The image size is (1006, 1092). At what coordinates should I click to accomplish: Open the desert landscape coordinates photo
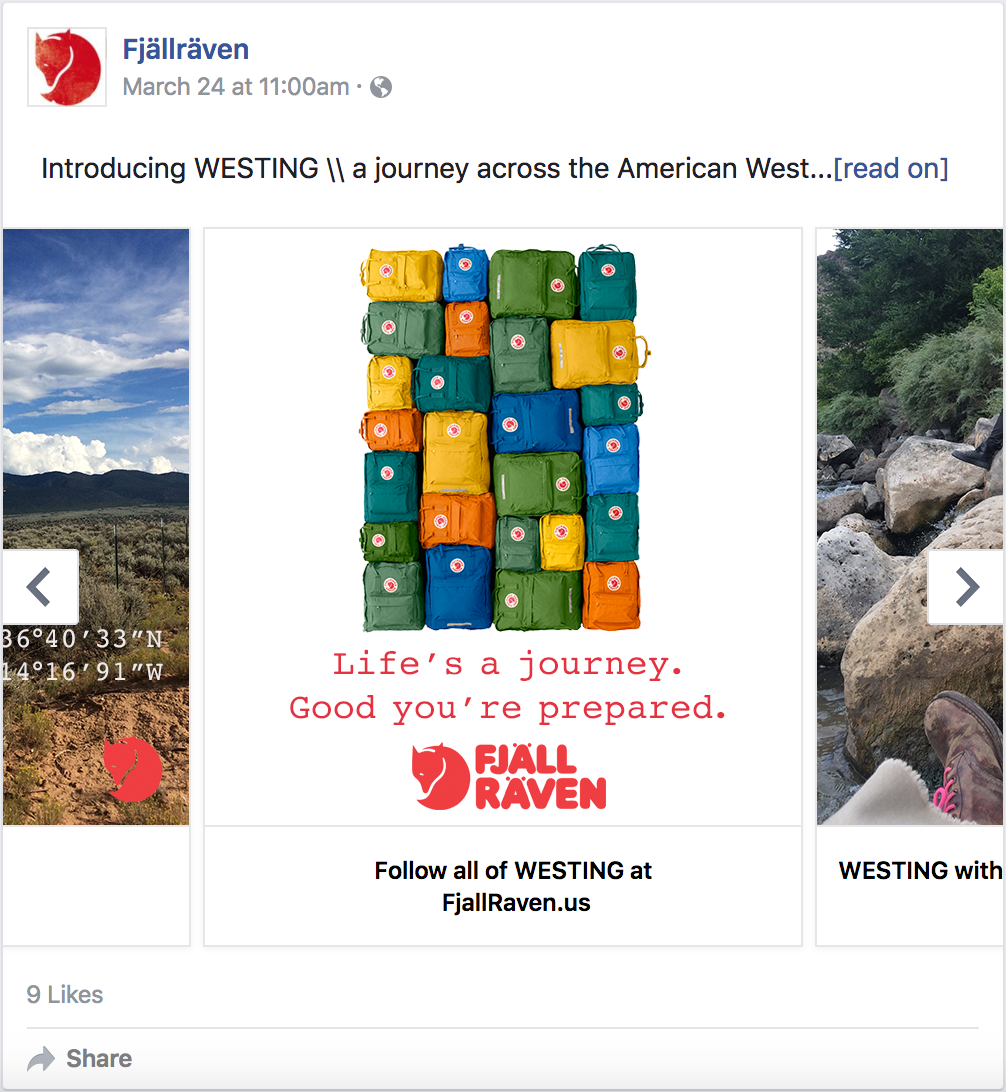(96, 526)
